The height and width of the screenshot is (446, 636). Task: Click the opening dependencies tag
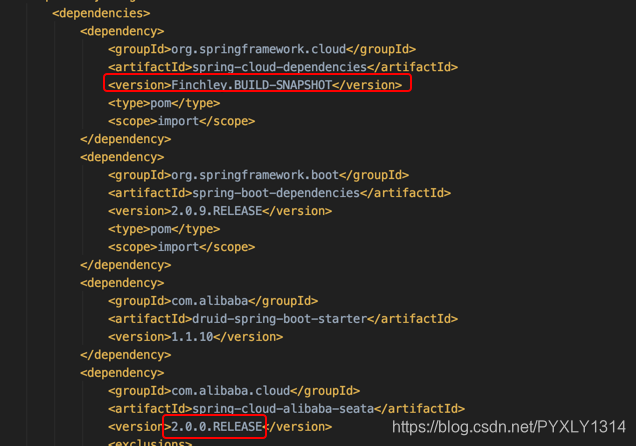pyautogui.click(x=101, y=13)
